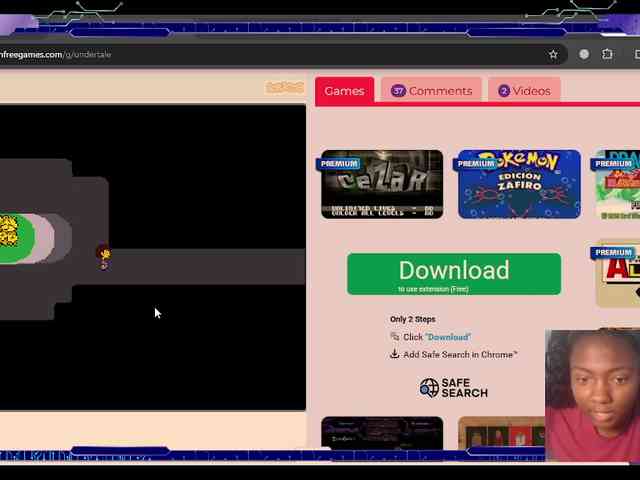Click the blue "Download" link text
The width and height of the screenshot is (640, 480).
(448, 337)
